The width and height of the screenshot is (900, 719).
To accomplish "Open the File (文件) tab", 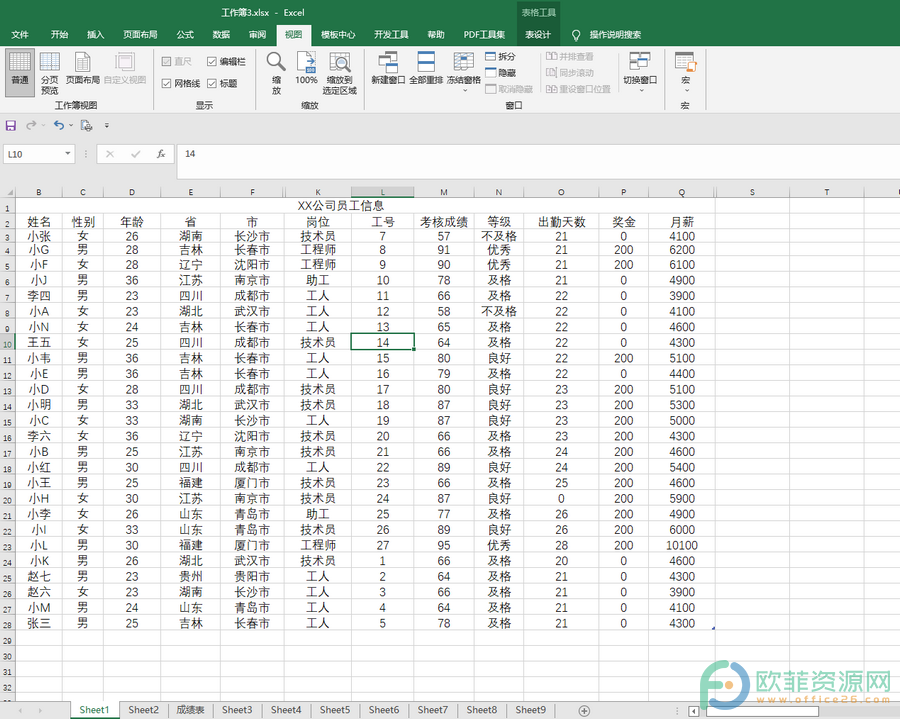I will pyautogui.click(x=20, y=34).
